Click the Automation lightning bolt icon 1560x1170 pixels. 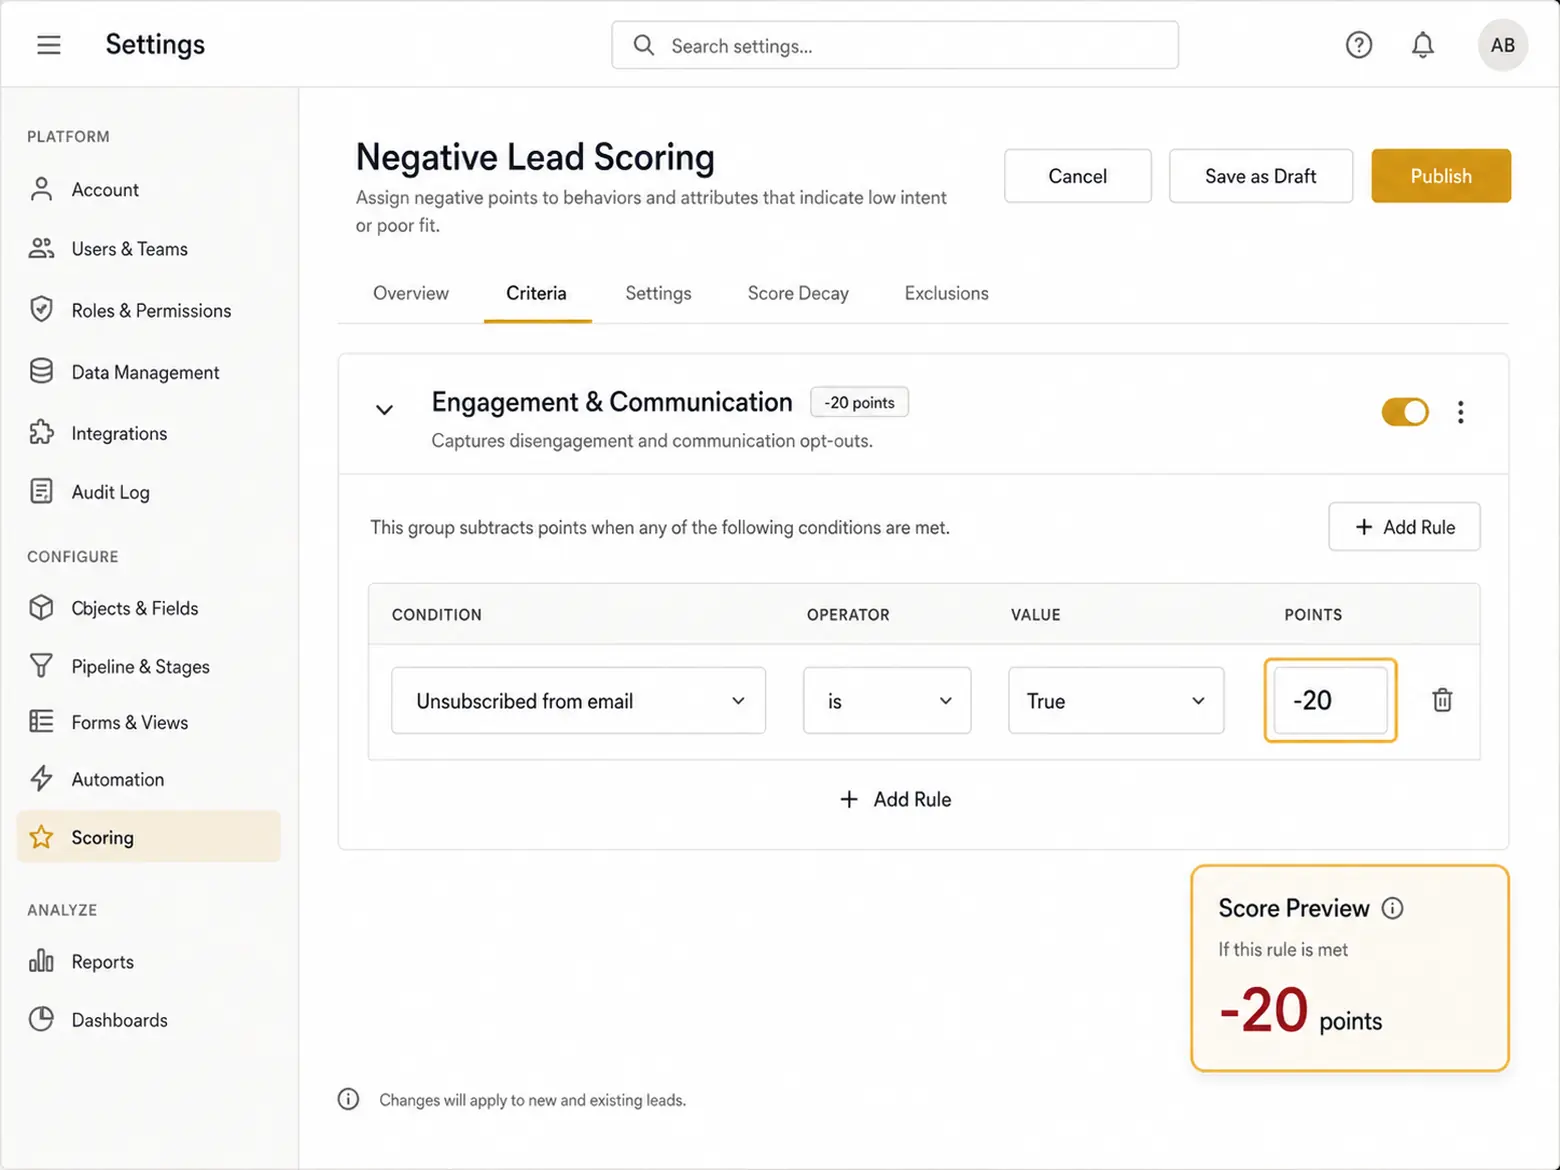click(x=41, y=778)
